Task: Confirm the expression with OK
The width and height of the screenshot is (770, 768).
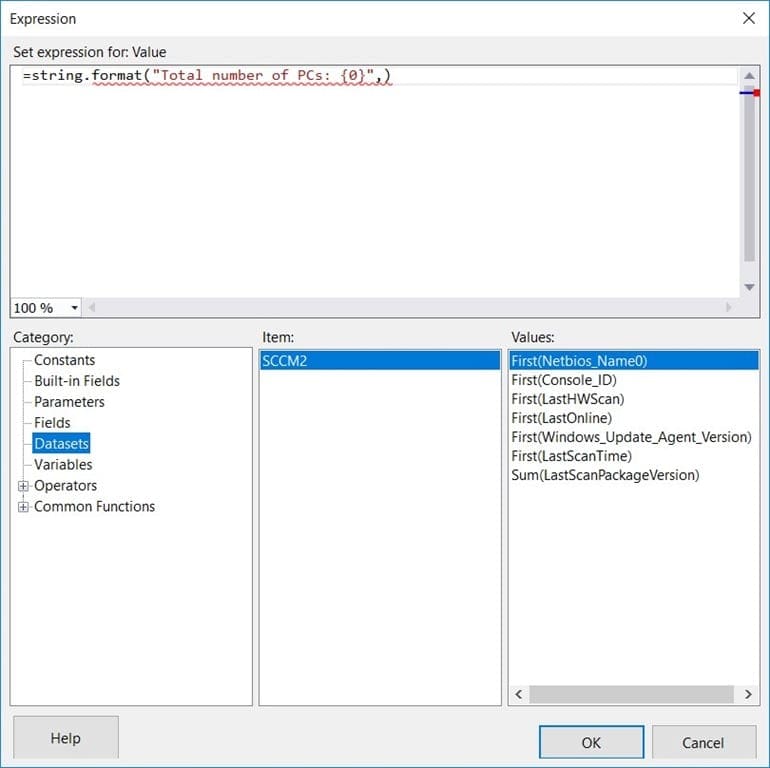Action: [591, 742]
